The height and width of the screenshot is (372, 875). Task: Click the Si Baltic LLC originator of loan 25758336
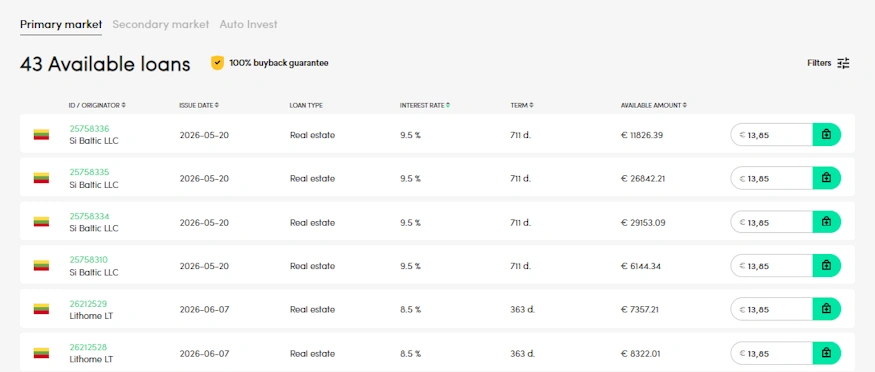pyautogui.click(x=94, y=141)
